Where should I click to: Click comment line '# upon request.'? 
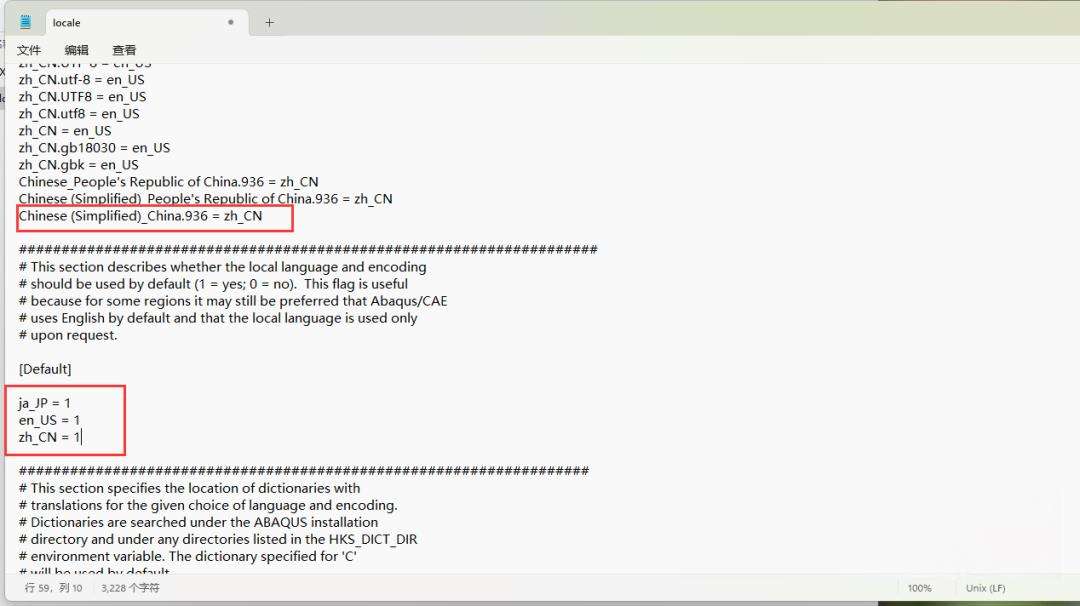(68, 335)
